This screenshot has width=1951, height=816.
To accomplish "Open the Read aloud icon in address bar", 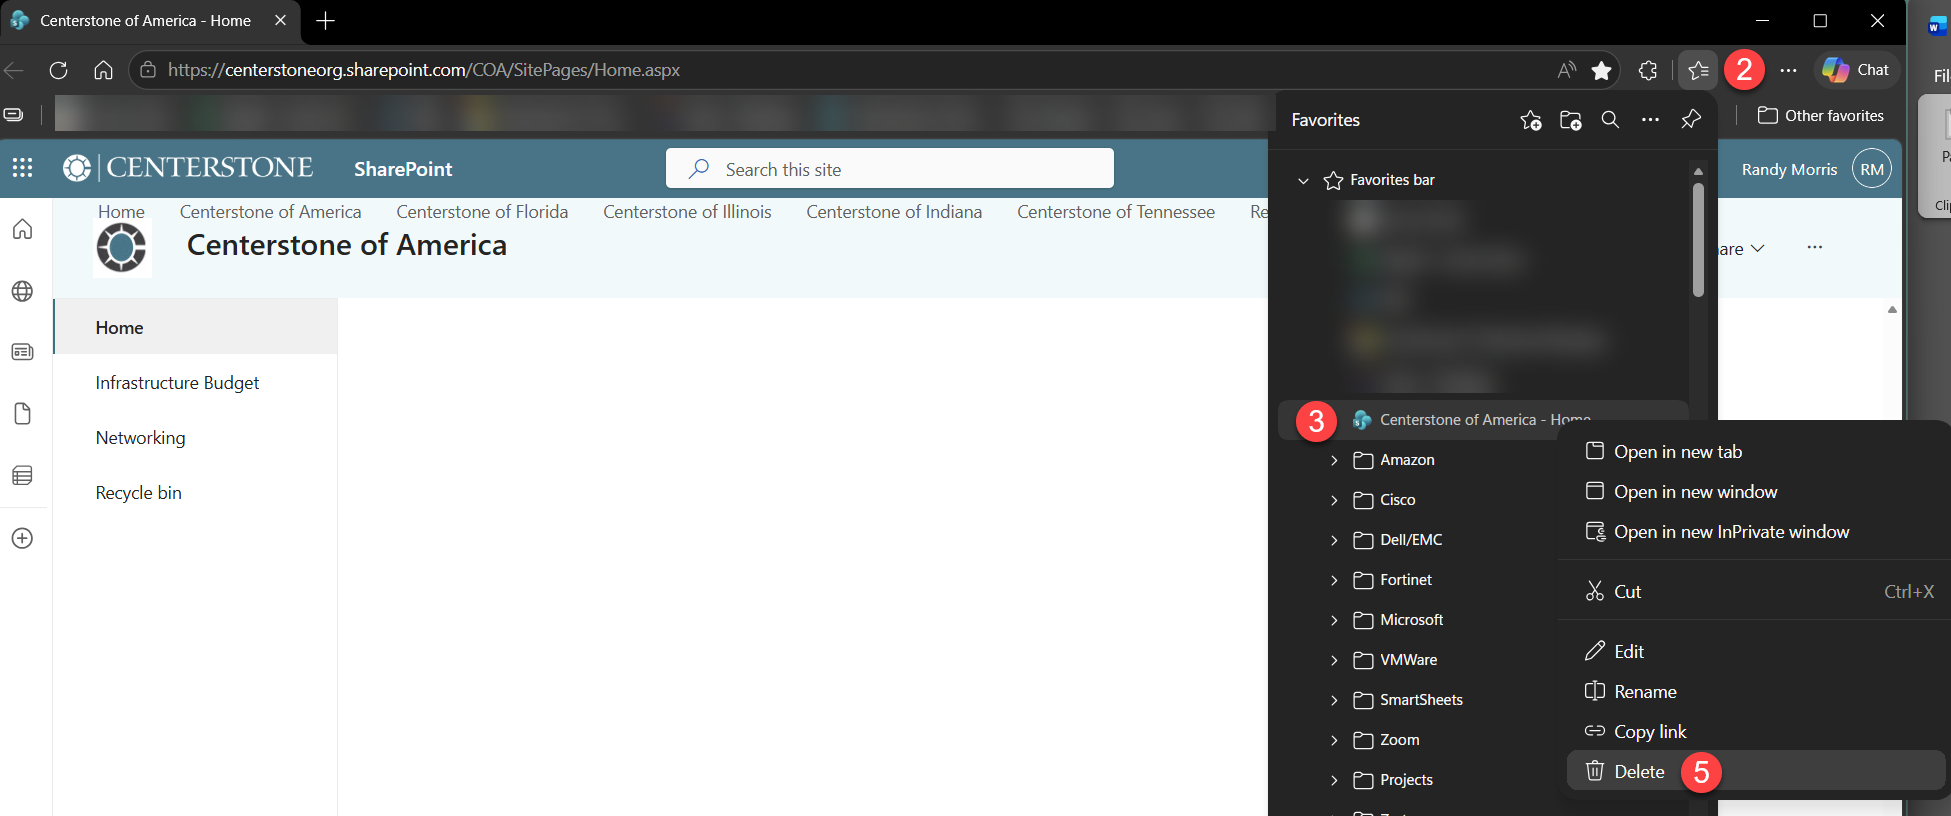I will click(x=1566, y=70).
